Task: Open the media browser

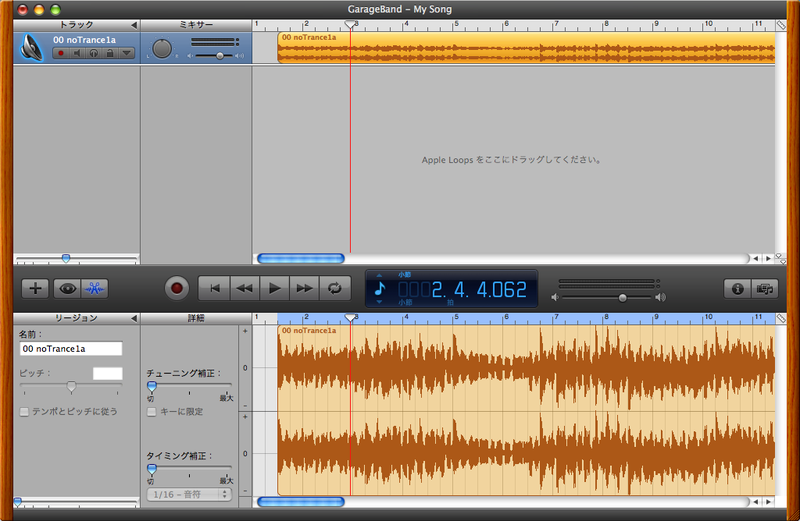Action: click(x=765, y=289)
